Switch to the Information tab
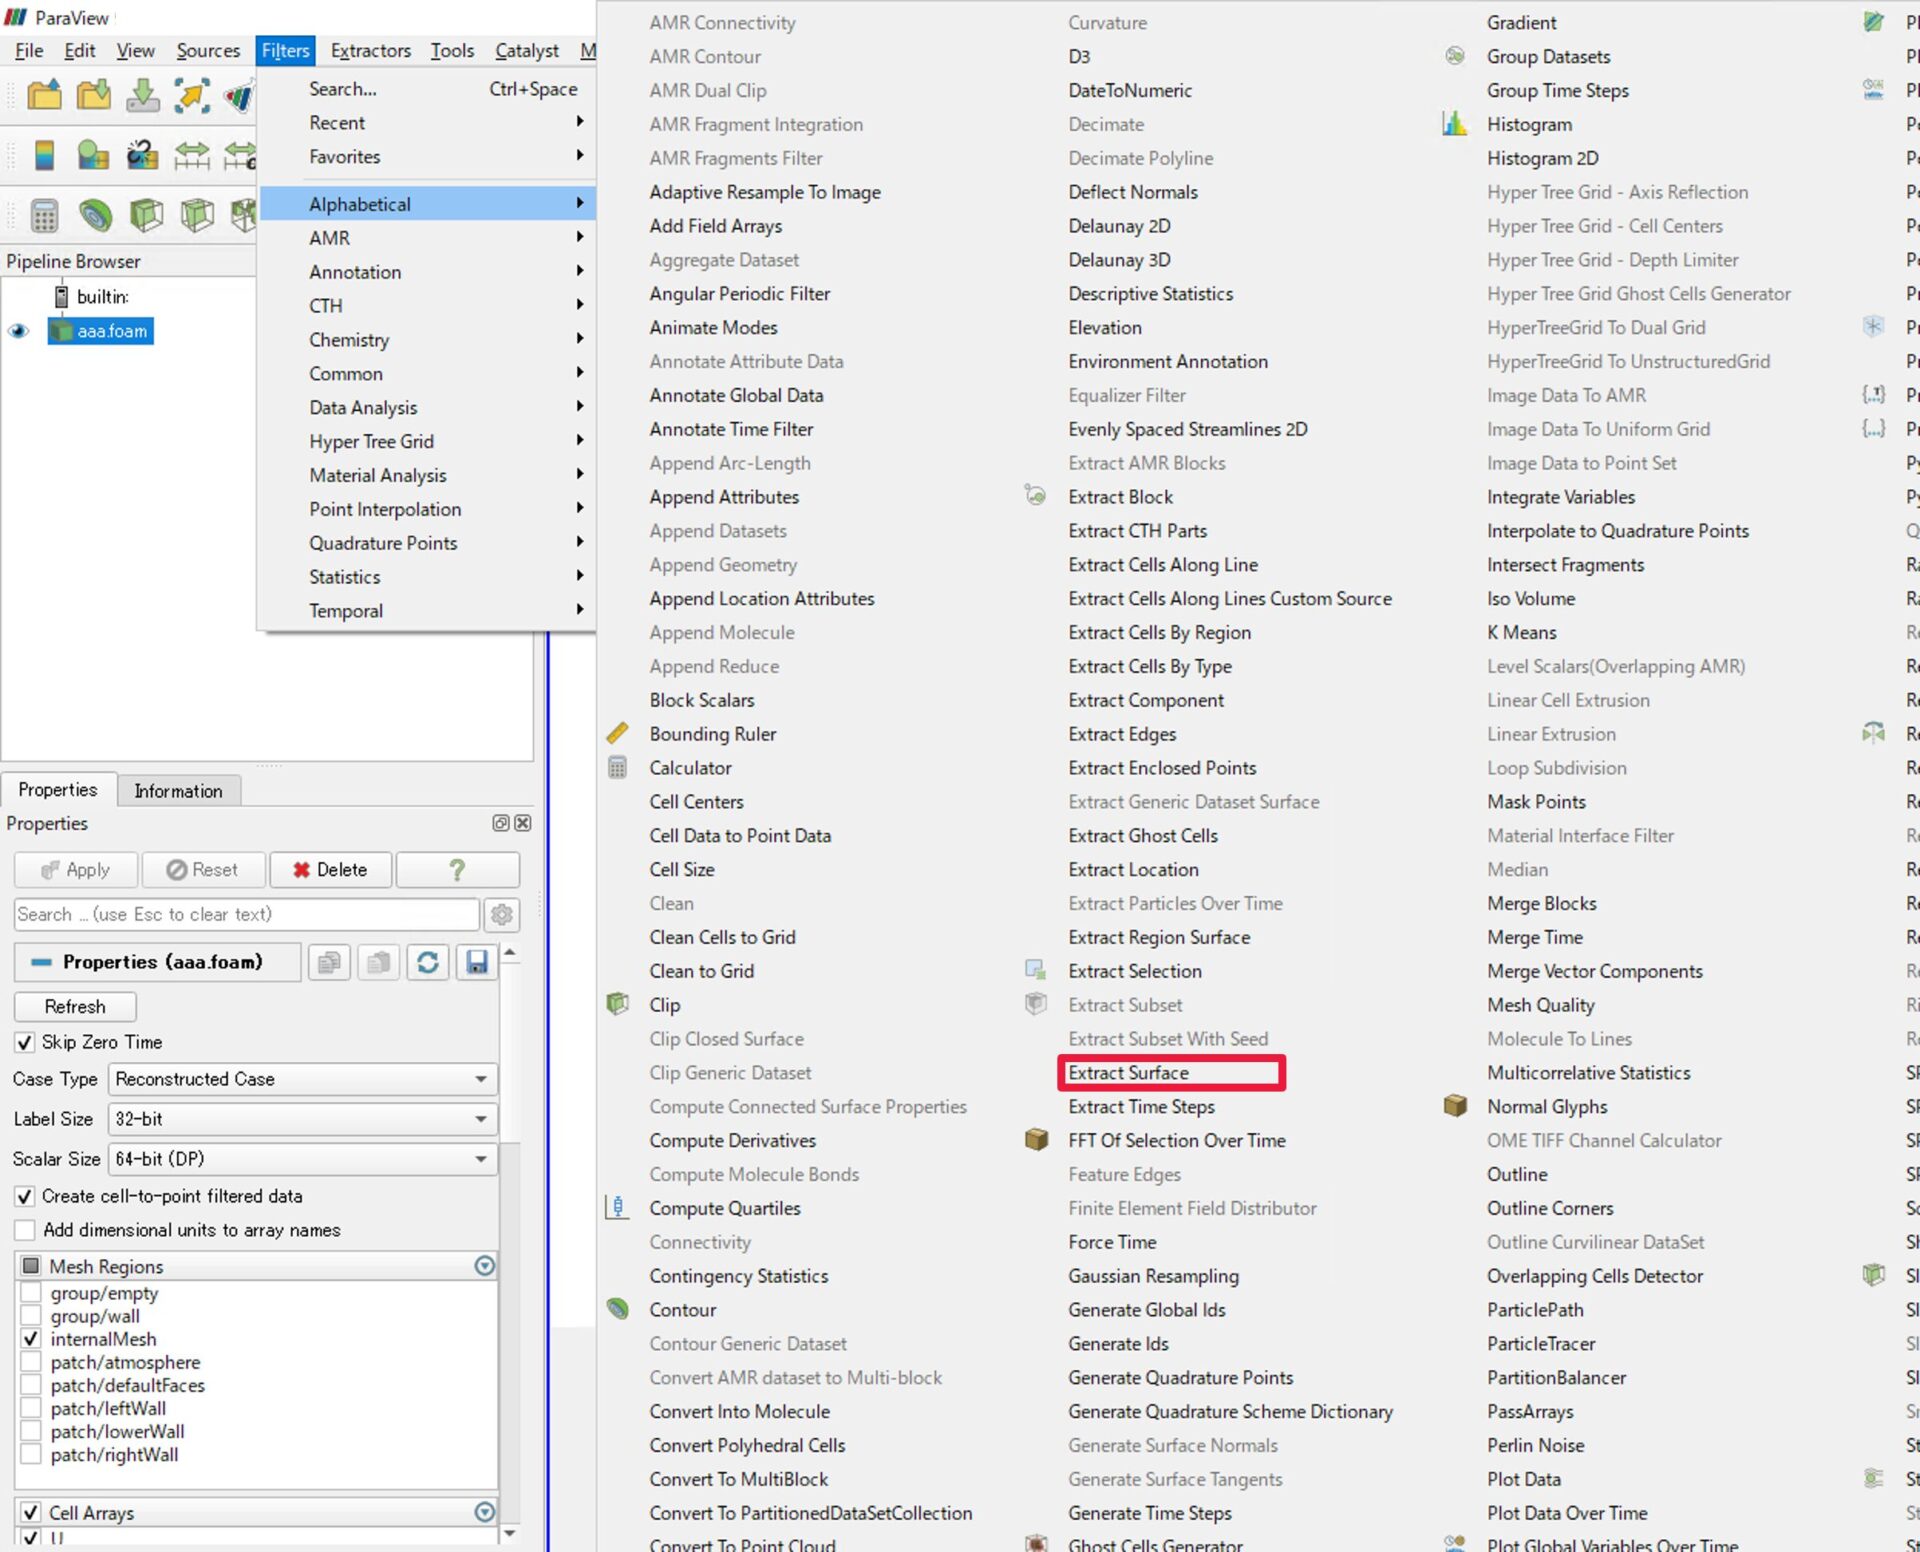The image size is (1920, 1552). (x=178, y=790)
